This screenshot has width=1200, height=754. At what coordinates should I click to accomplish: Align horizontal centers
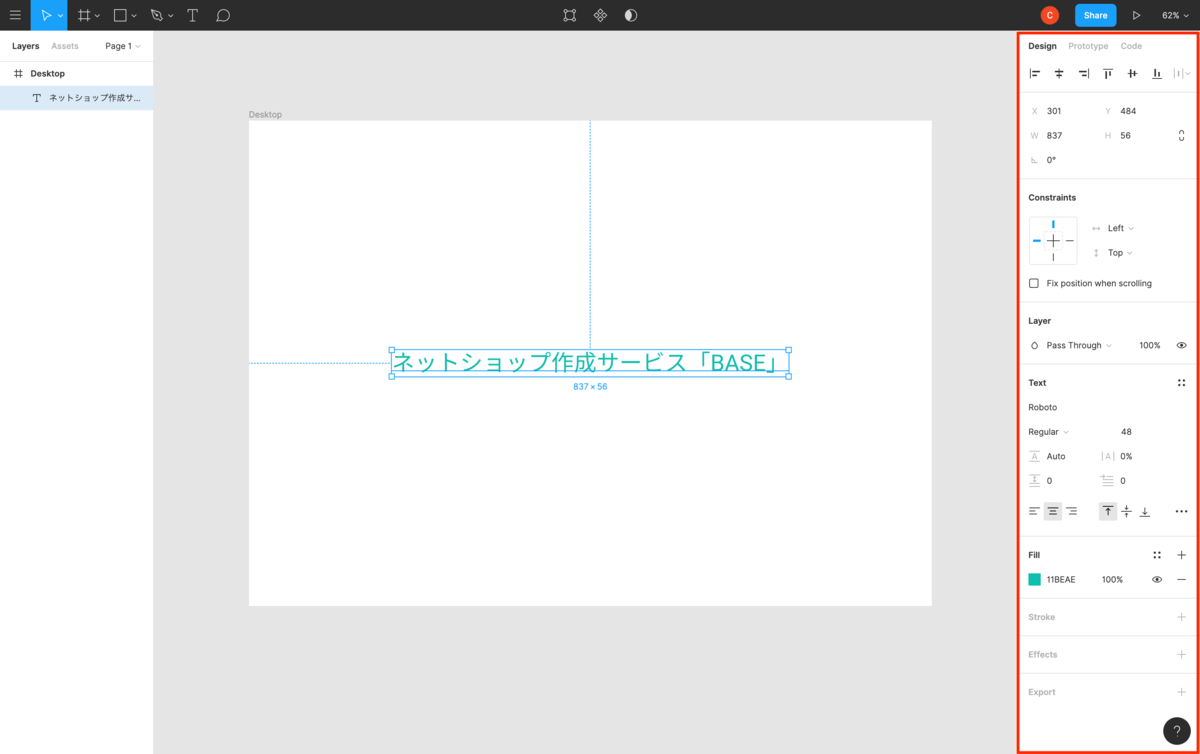pyautogui.click(x=1059, y=73)
